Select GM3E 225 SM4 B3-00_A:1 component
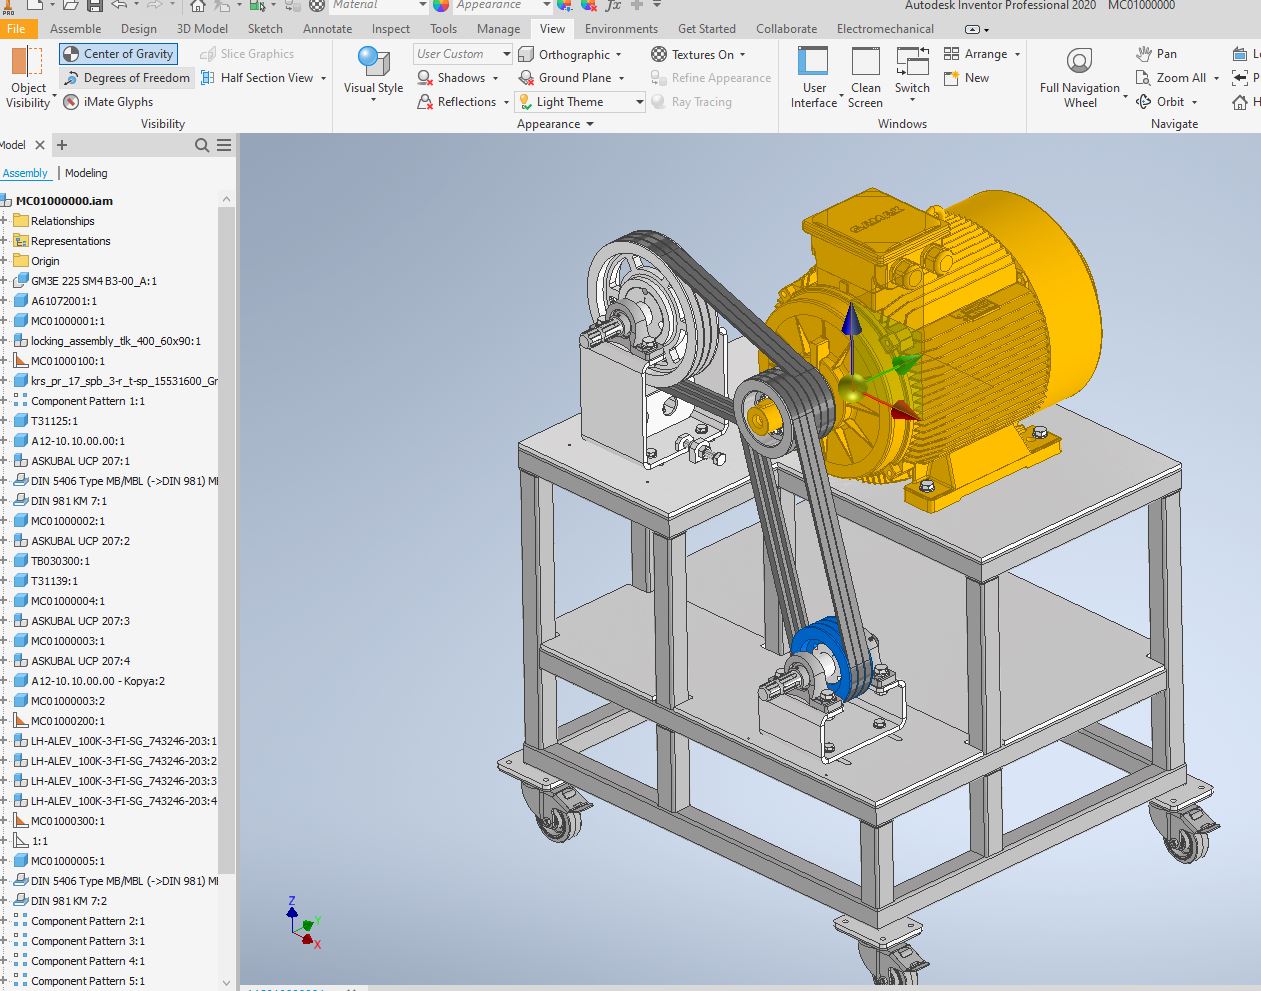 94,281
